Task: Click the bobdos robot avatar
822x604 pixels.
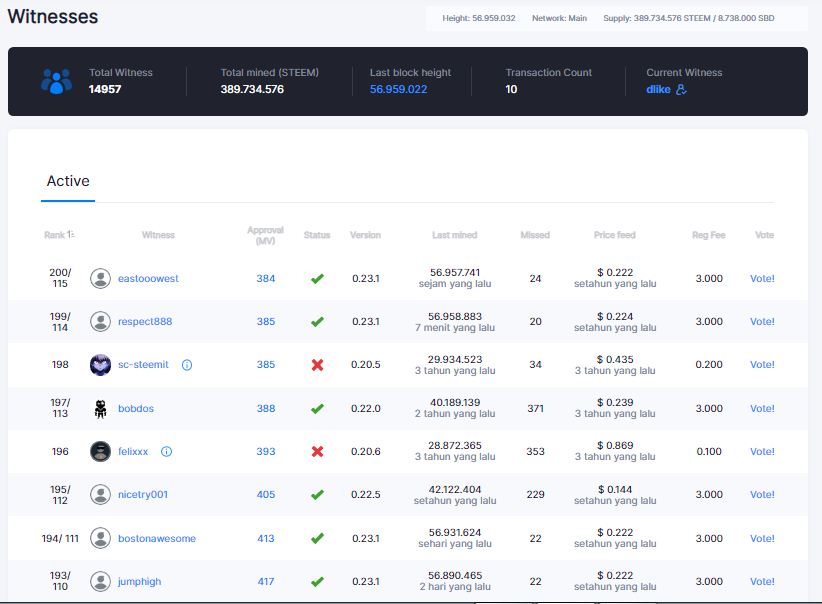Action: pyautogui.click(x=100, y=408)
